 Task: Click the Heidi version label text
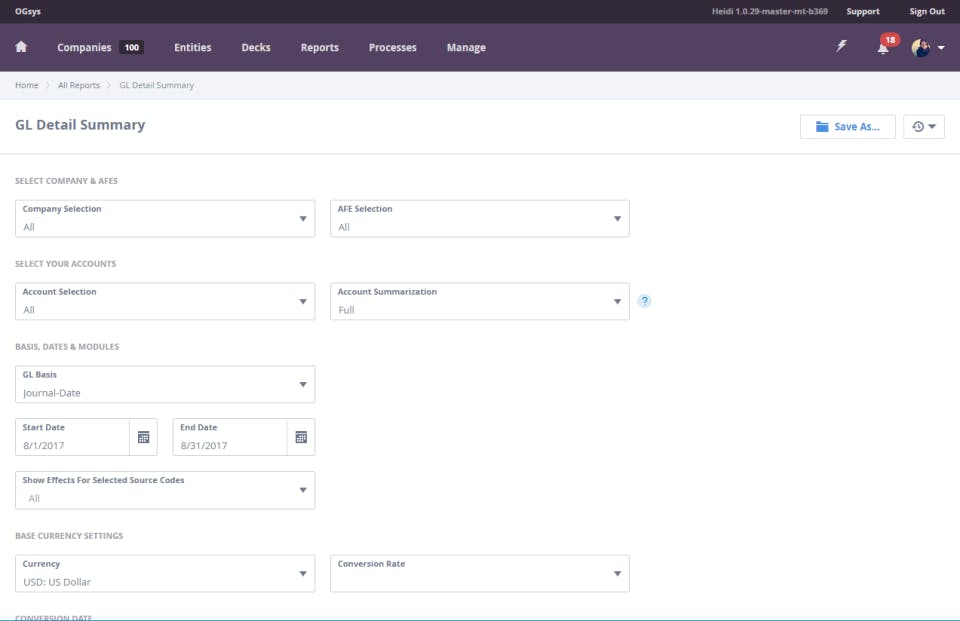(770, 11)
